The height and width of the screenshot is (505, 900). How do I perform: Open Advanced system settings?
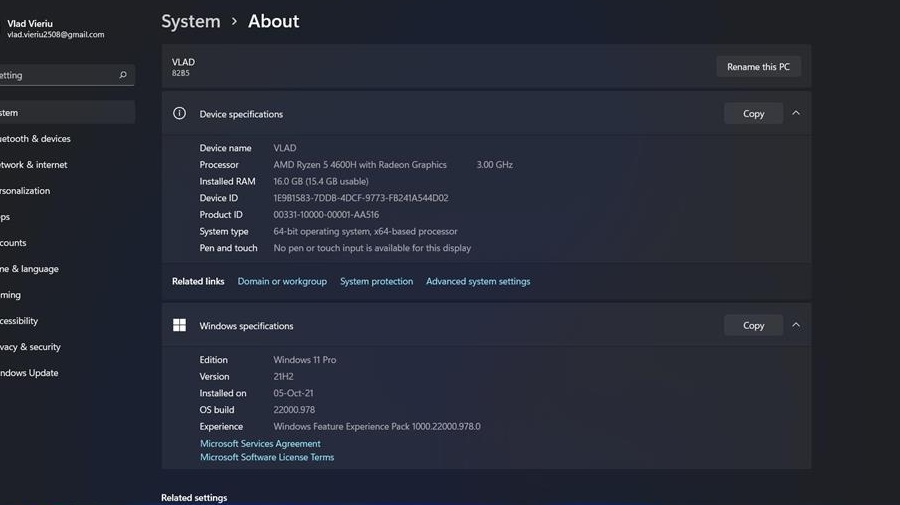[478, 282]
